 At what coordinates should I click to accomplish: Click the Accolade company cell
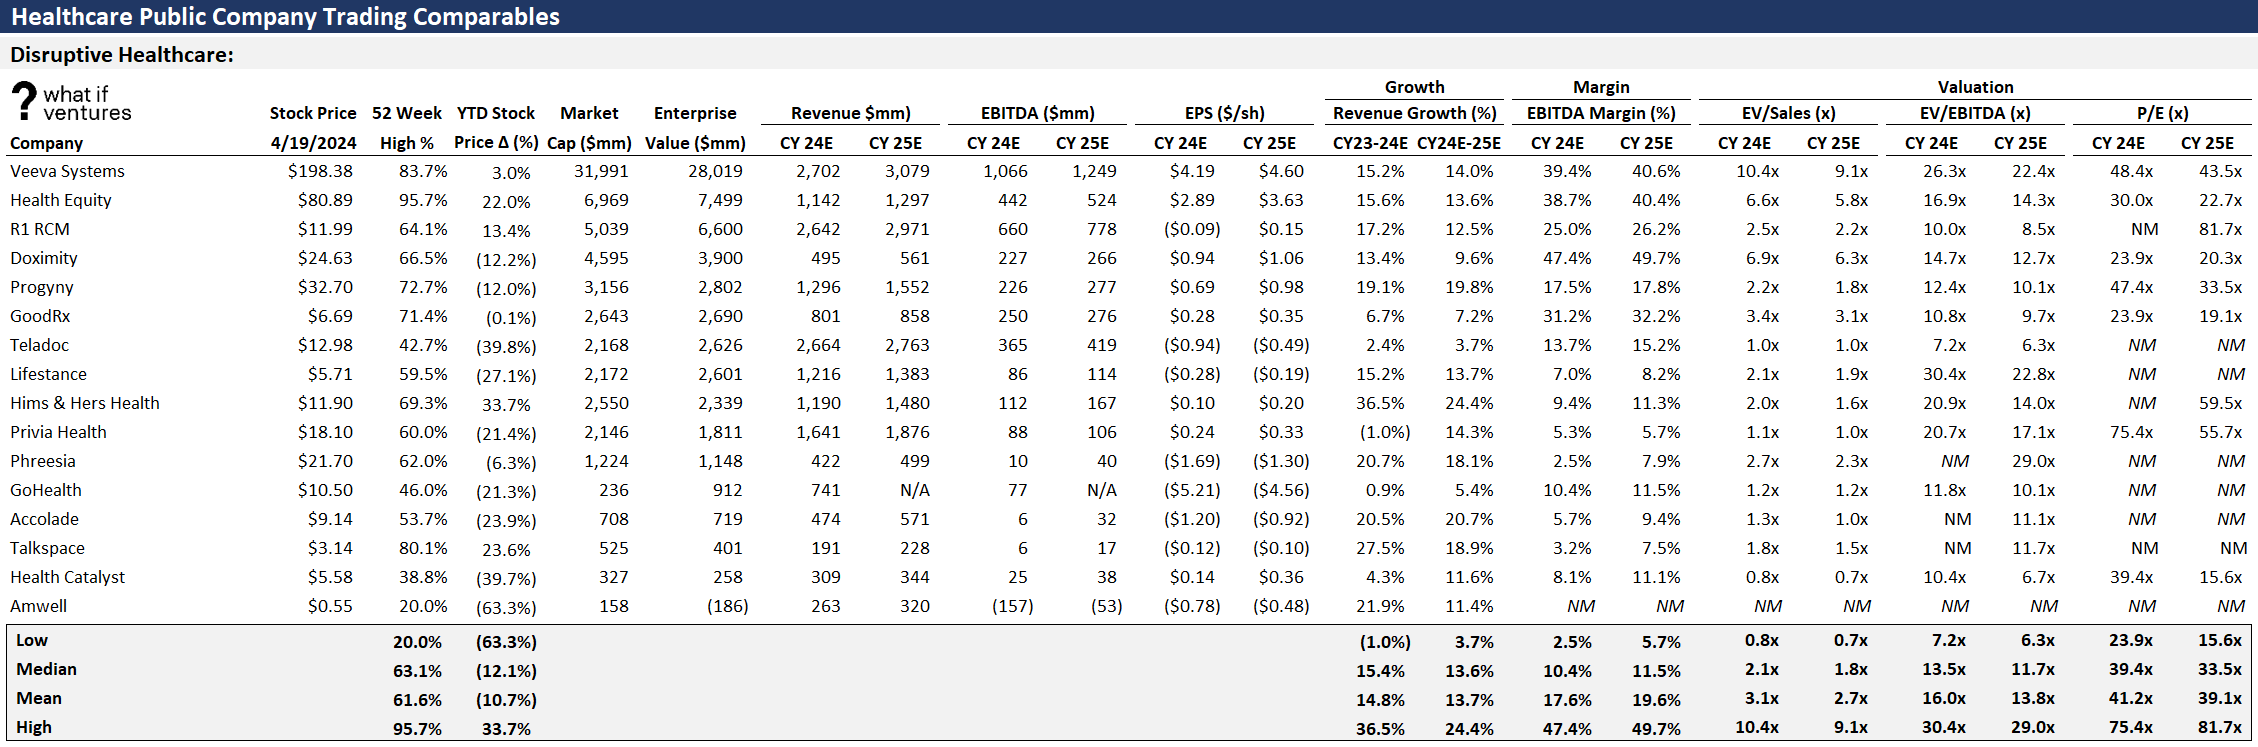click(x=44, y=519)
